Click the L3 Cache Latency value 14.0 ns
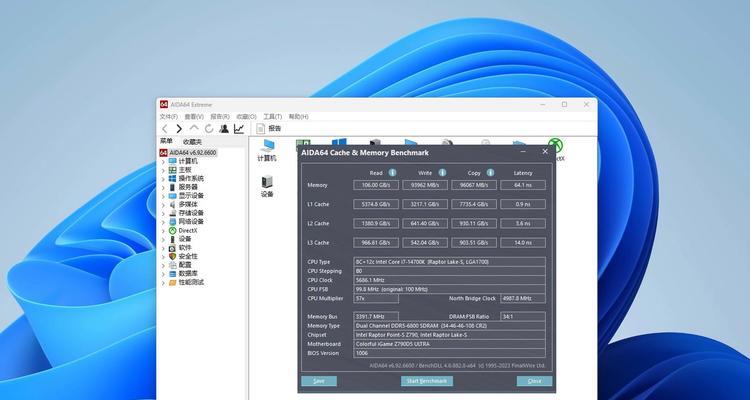This screenshot has width=750, height=400. (x=523, y=243)
